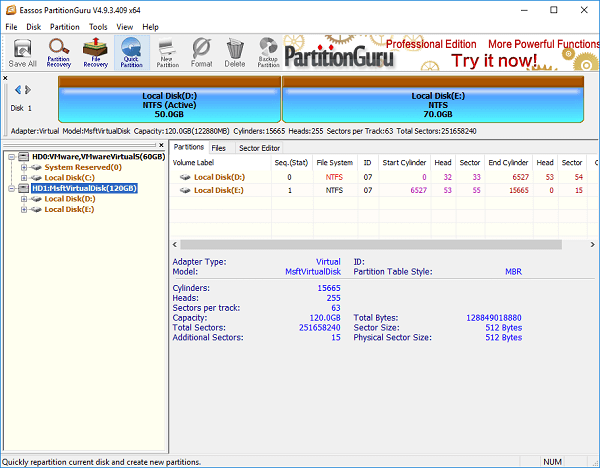The width and height of the screenshot is (600, 468).
Task: Switch to the Files tab
Action: coord(218,148)
